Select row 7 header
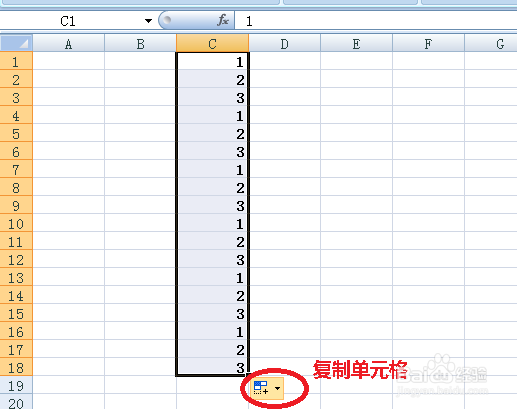 click(x=16, y=169)
